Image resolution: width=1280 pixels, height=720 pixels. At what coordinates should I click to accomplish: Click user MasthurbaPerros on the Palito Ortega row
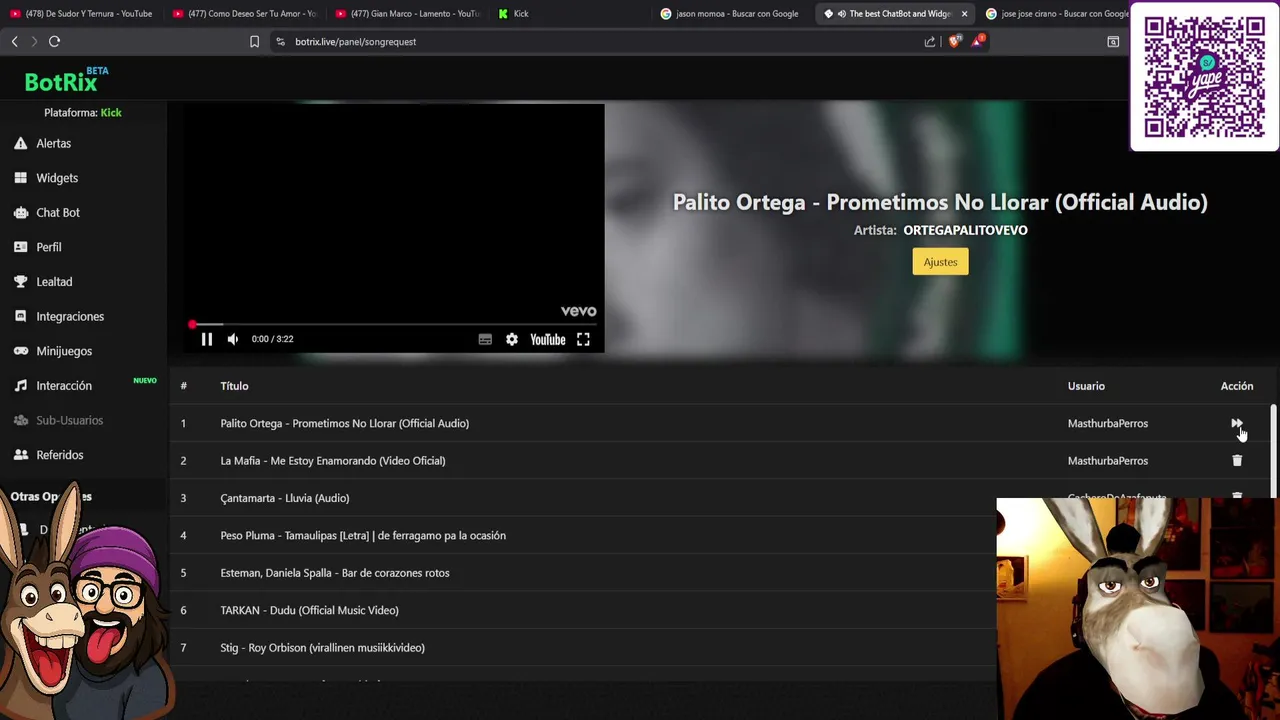pyautogui.click(x=1108, y=423)
